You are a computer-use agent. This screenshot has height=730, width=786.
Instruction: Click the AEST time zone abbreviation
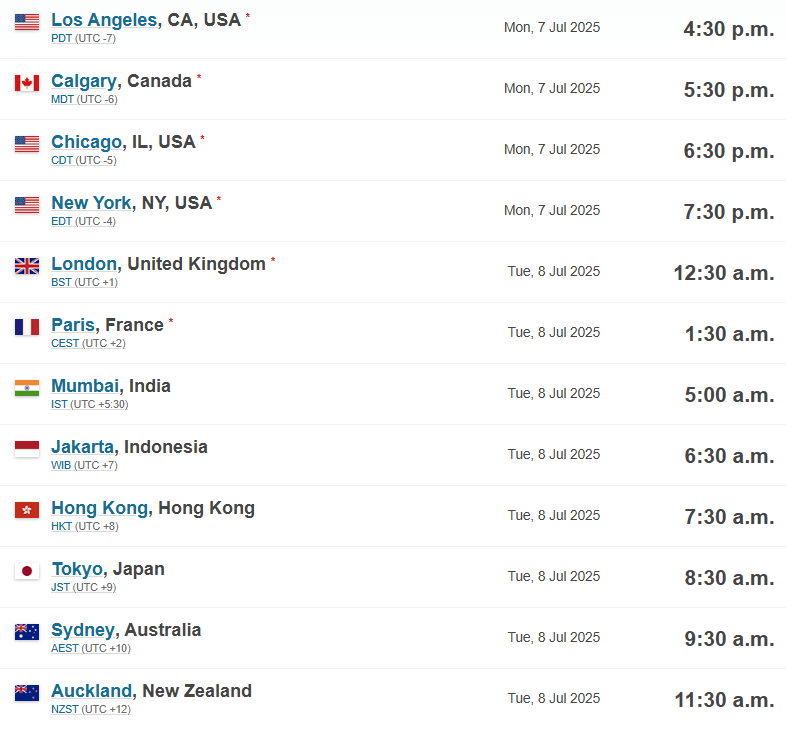point(65,648)
